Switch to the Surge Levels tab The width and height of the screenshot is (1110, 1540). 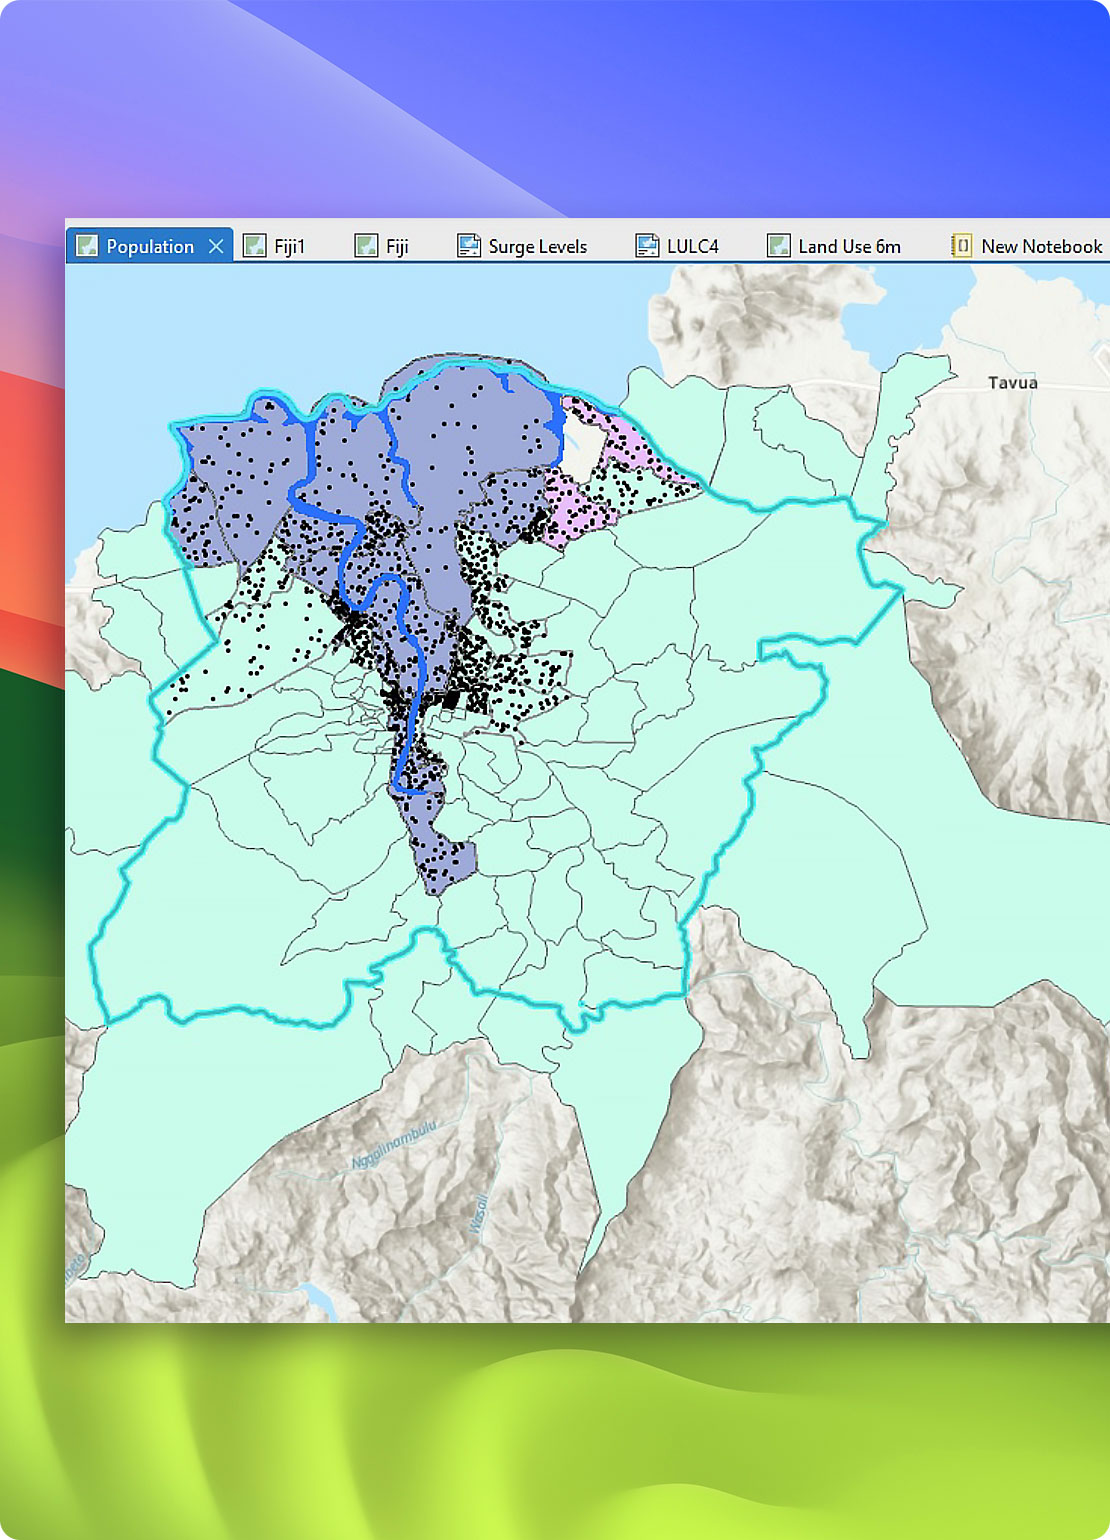tap(537, 247)
